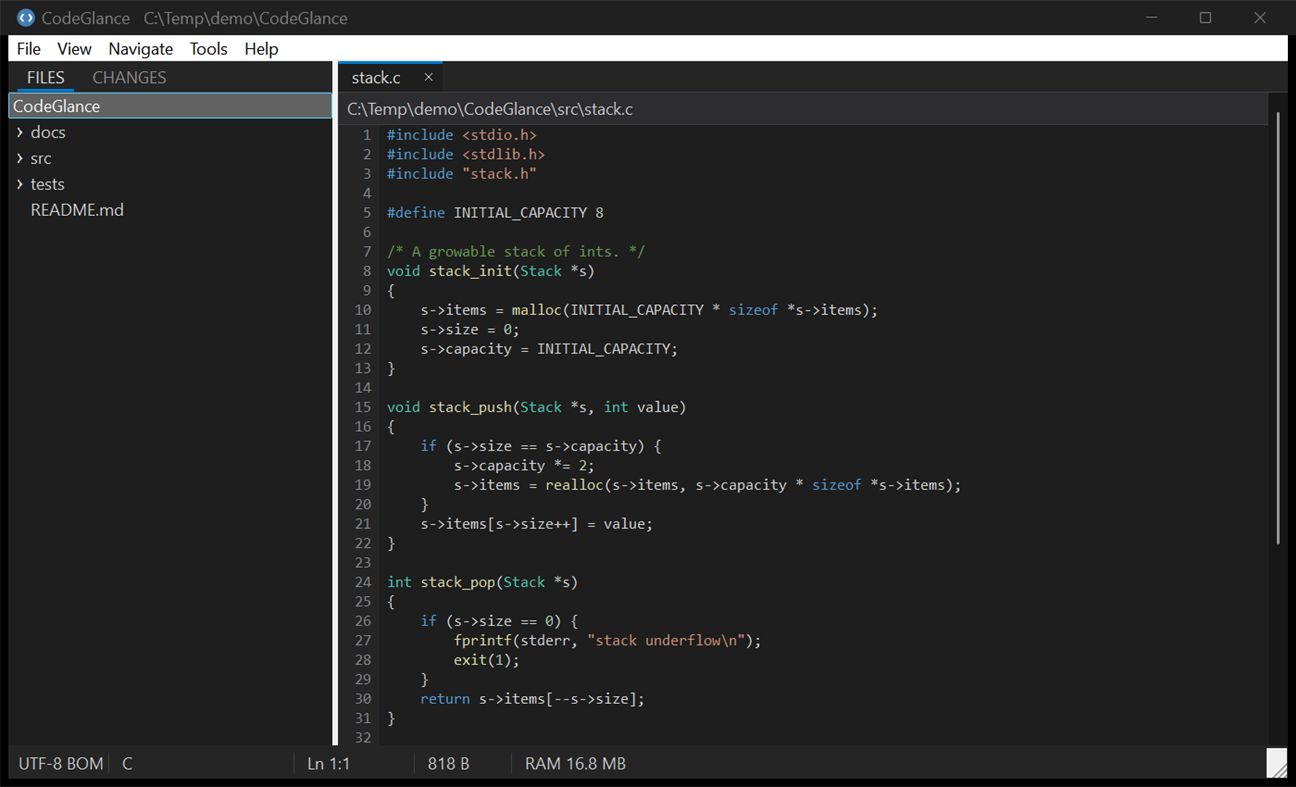
Task: Click the resize grip in bottom-right corner
Action: click(1277, 763)
